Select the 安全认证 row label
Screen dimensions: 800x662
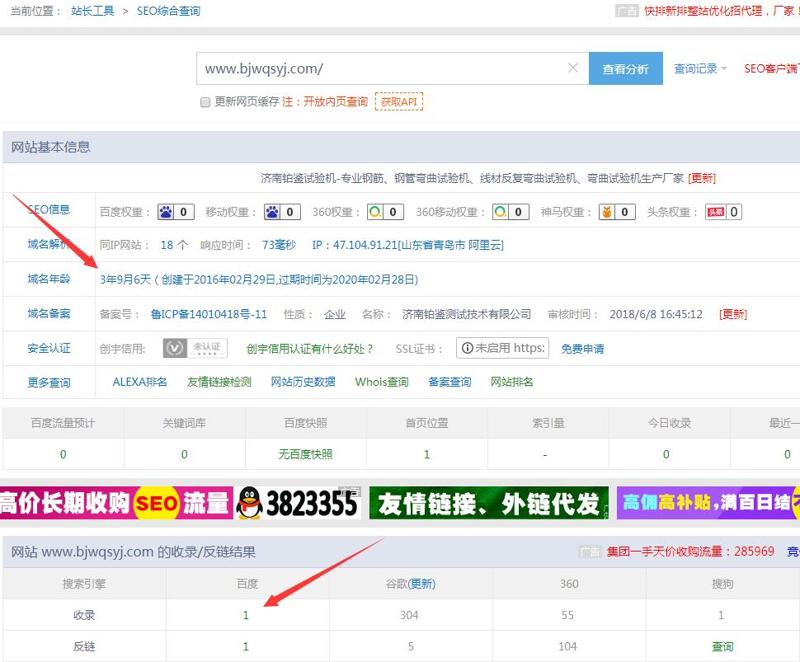[49, 348]
